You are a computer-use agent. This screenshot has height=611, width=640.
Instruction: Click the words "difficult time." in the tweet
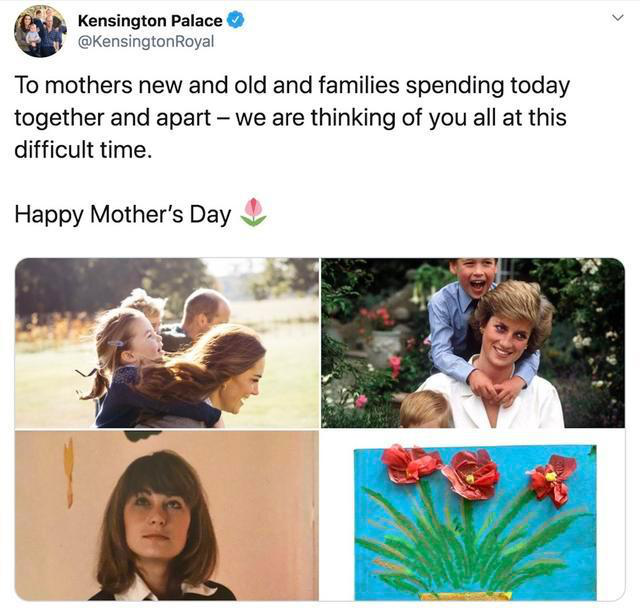click(82, 152)
